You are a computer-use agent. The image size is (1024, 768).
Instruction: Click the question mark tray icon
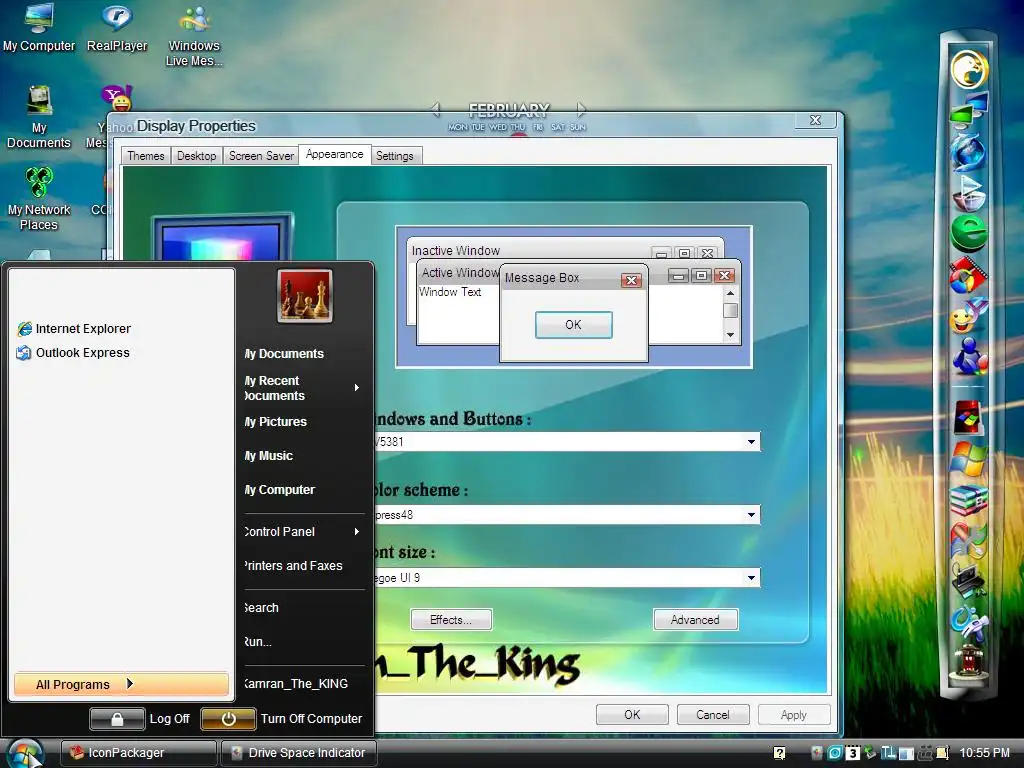tap(779, 753)
